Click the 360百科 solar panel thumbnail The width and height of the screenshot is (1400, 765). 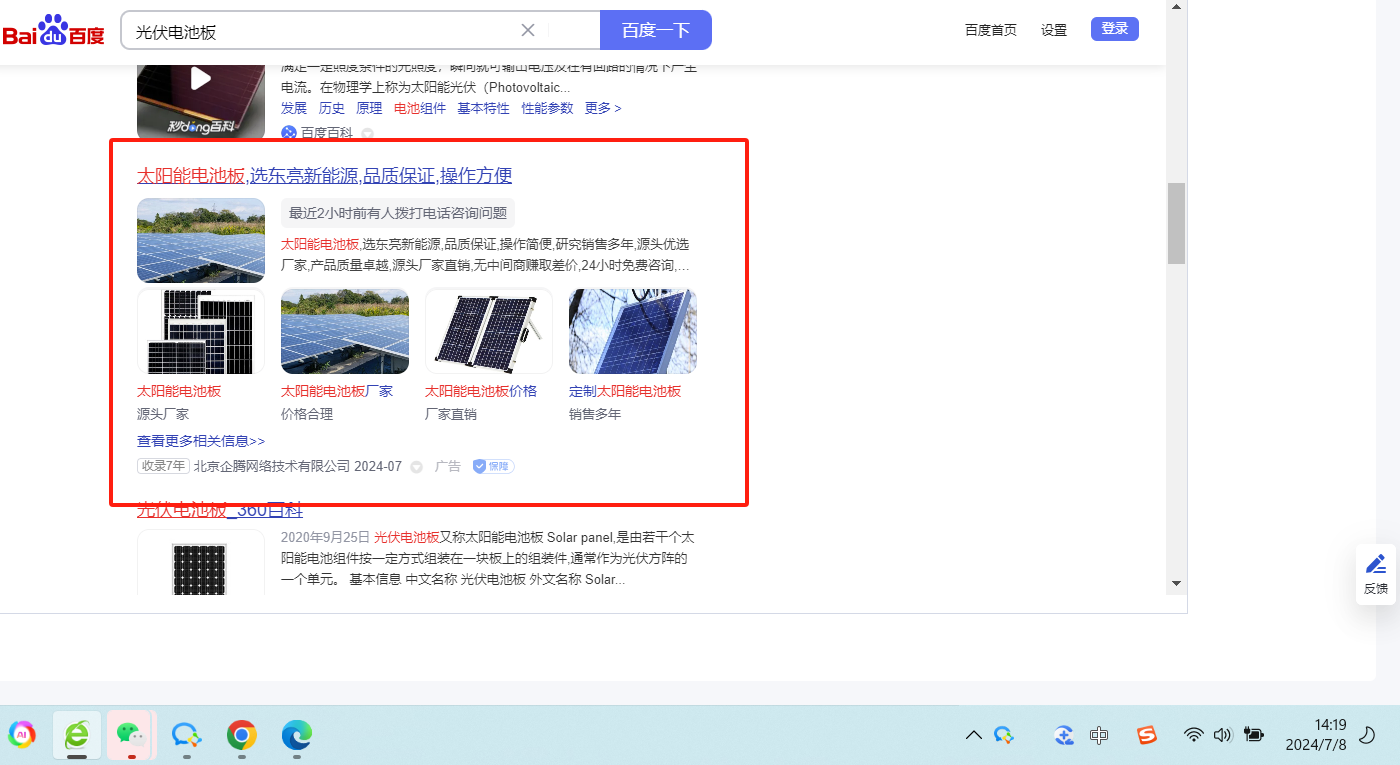pos(201,563)
